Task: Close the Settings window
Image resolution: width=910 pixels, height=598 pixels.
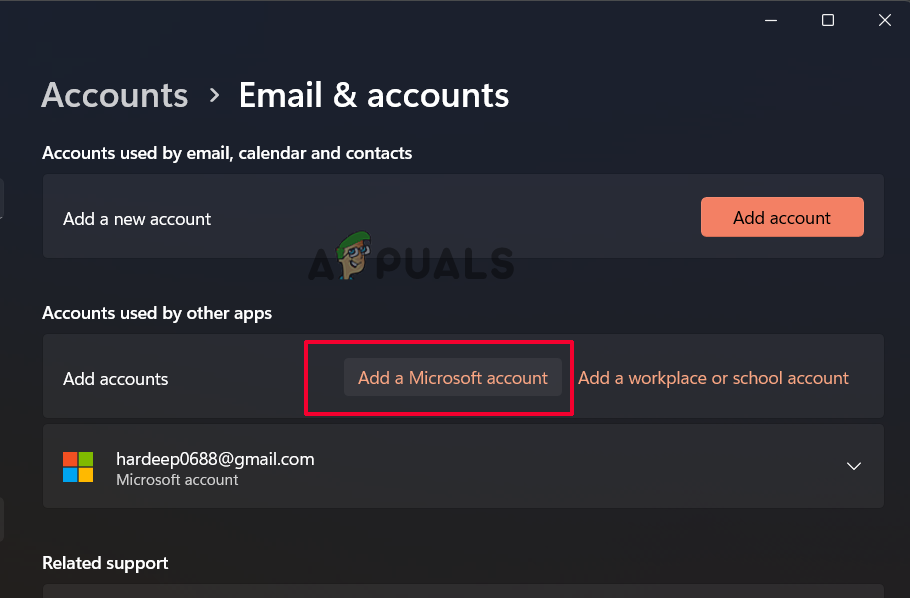Action: coord(884,20)
